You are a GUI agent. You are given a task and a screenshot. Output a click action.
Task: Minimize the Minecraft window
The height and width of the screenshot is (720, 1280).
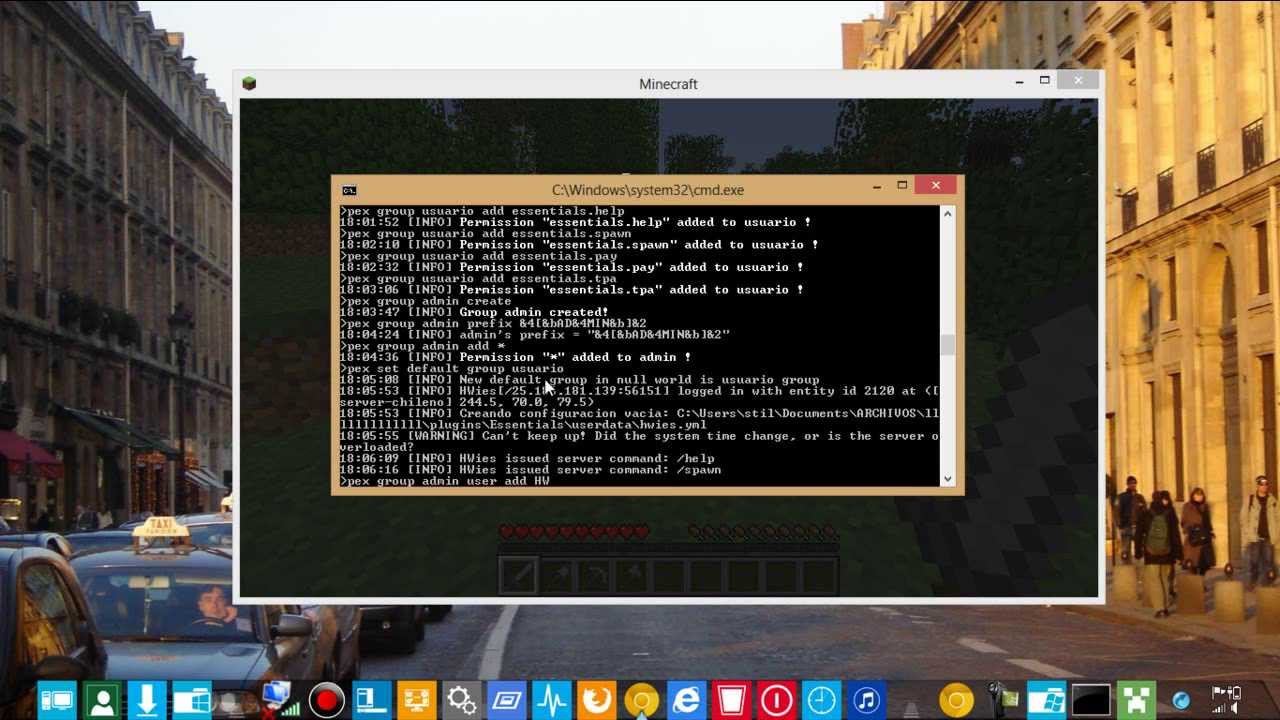(1019, 81)
